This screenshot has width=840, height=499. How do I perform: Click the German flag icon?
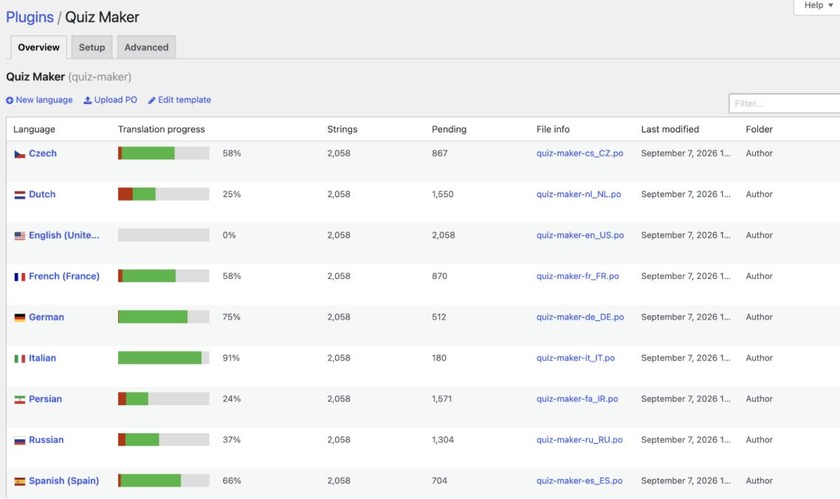(20, 318)
